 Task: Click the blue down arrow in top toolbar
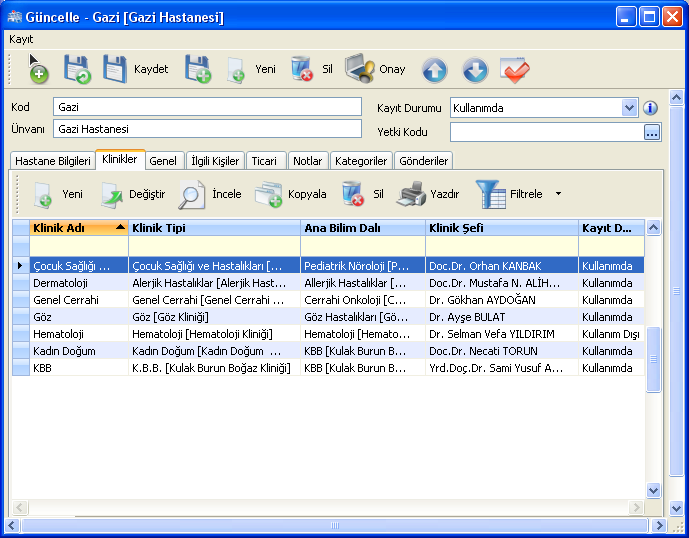[x=475, y=70]
